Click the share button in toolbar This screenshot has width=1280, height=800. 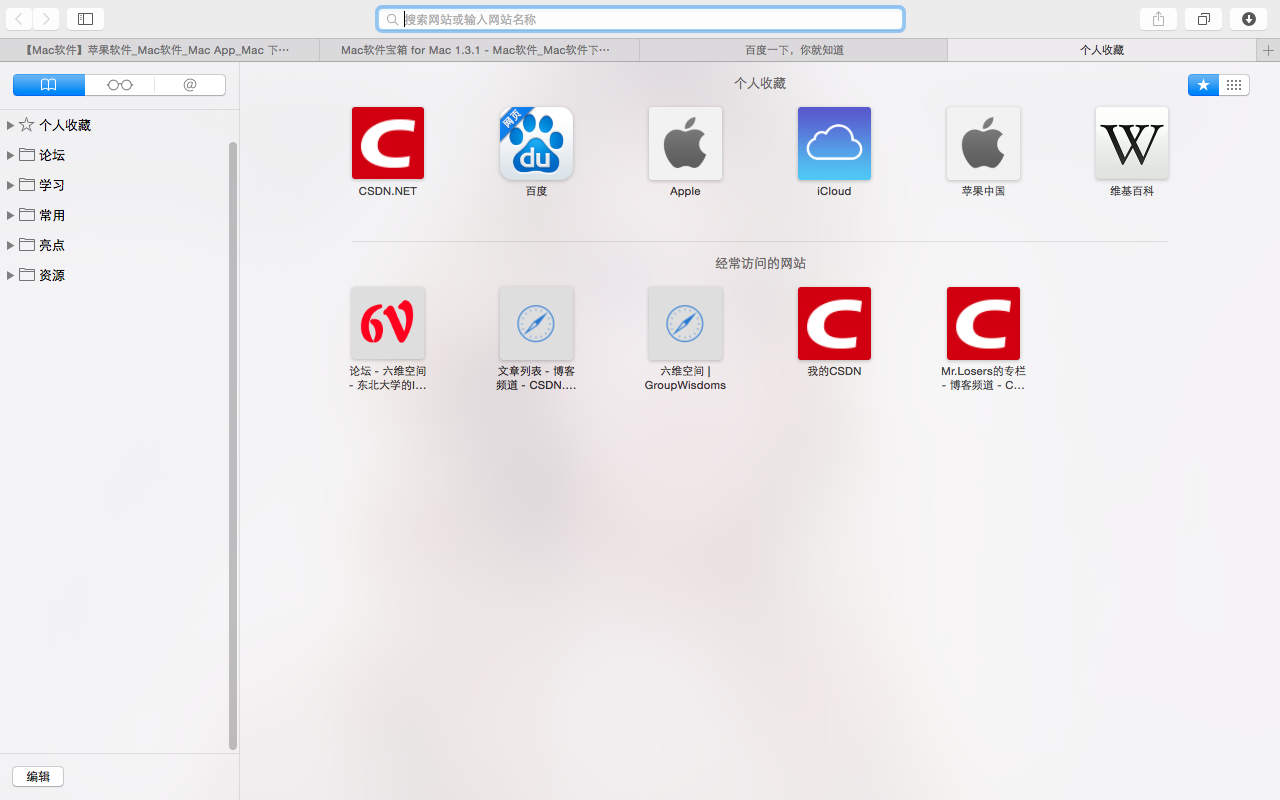[x=1158, y=19]
